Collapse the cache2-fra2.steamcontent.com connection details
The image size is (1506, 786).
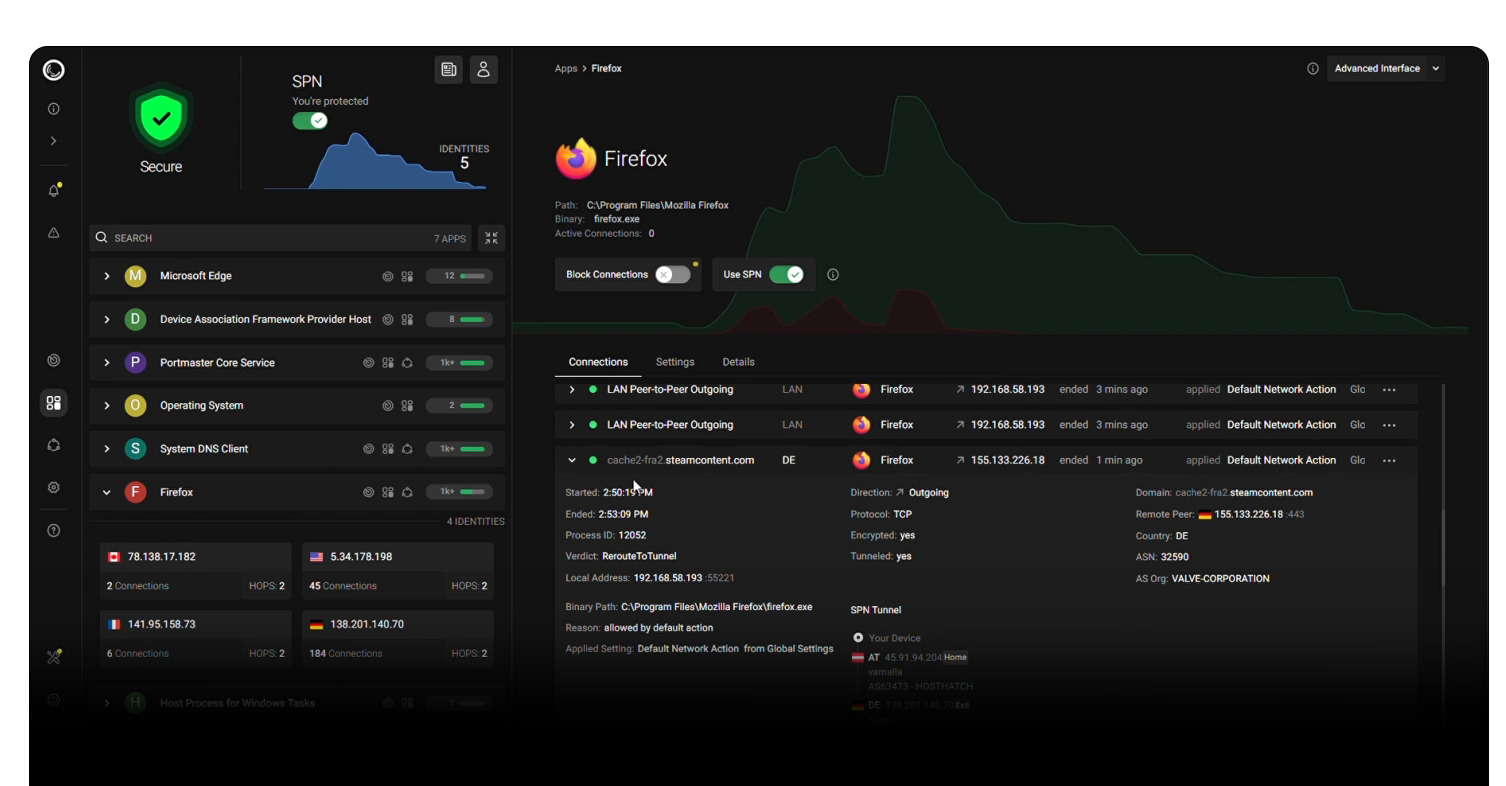click(571, 460)
